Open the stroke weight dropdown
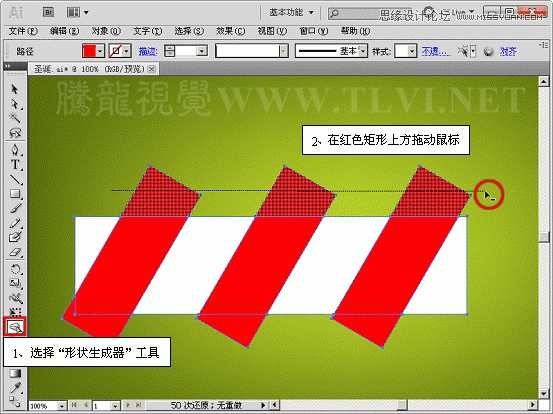Screen dimensions: 553x414 pos(201,51)
